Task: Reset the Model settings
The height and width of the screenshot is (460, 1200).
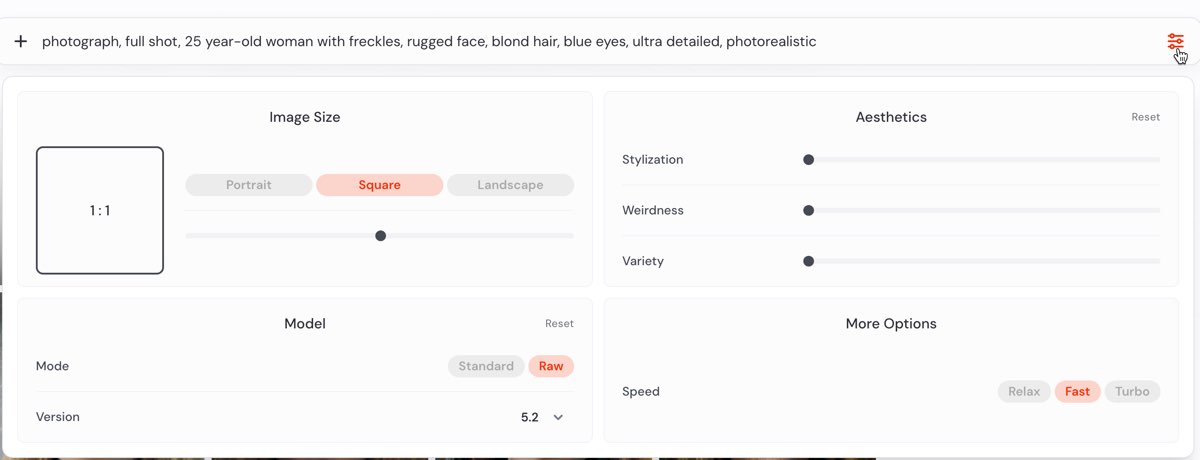Action: (559, 323)
